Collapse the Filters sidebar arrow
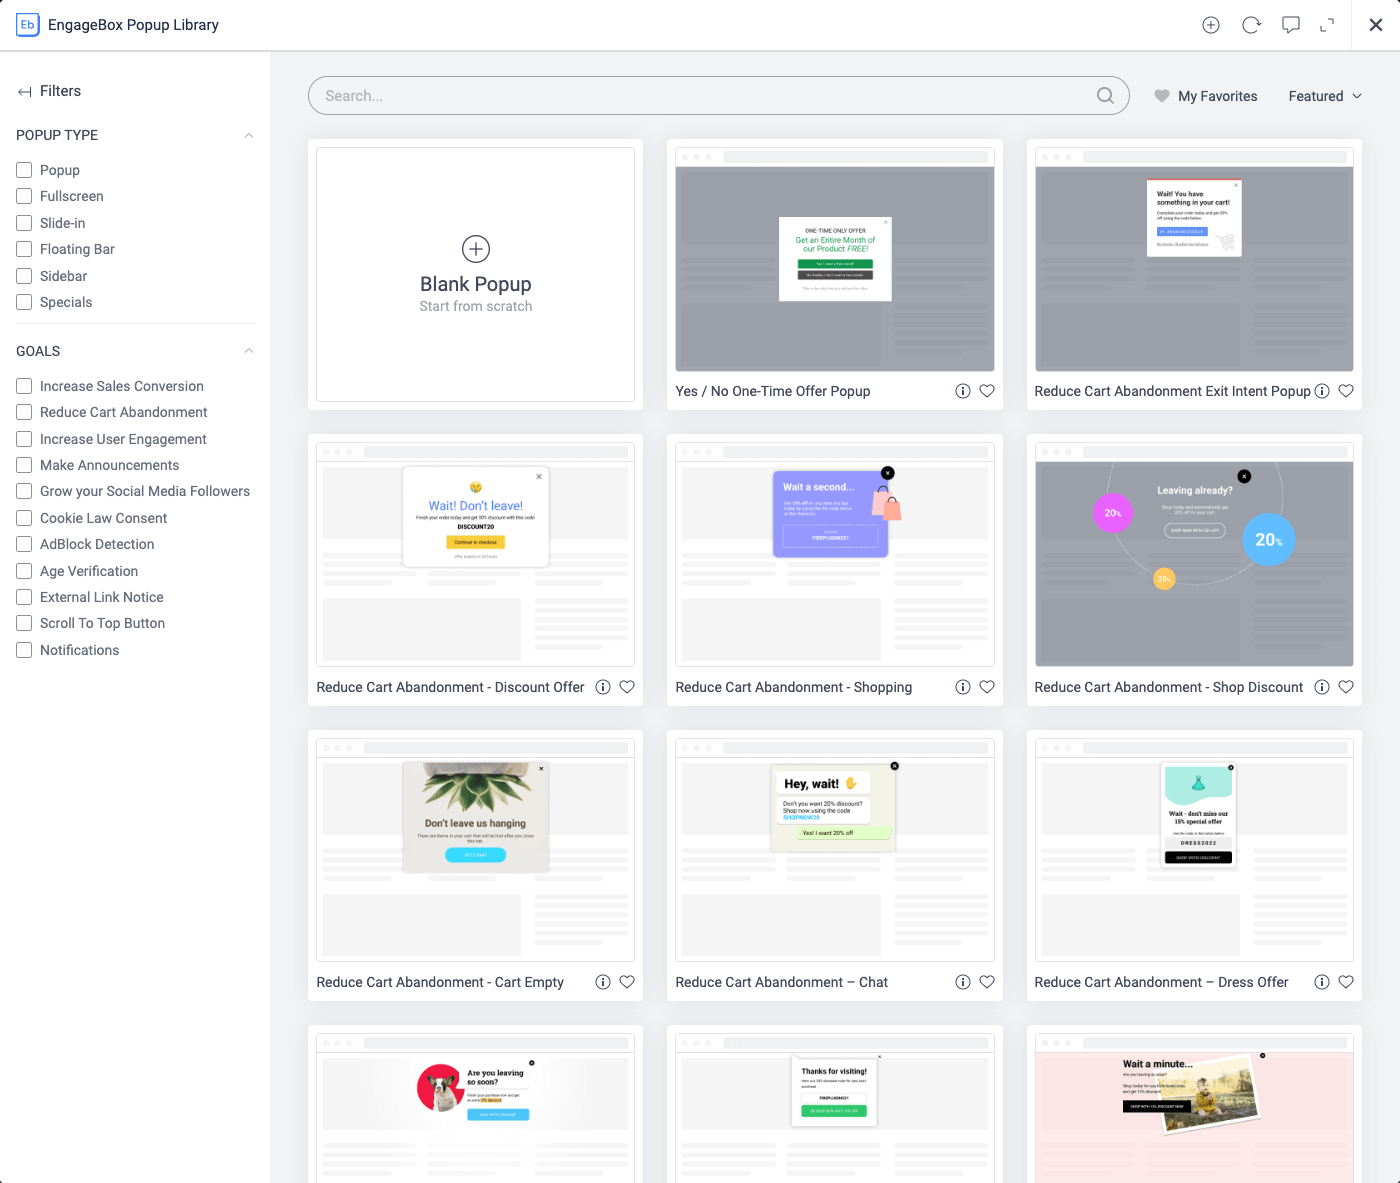The height and width of the screenshot is (1183, 1400). pyautogui.click(x=24, y=92)
